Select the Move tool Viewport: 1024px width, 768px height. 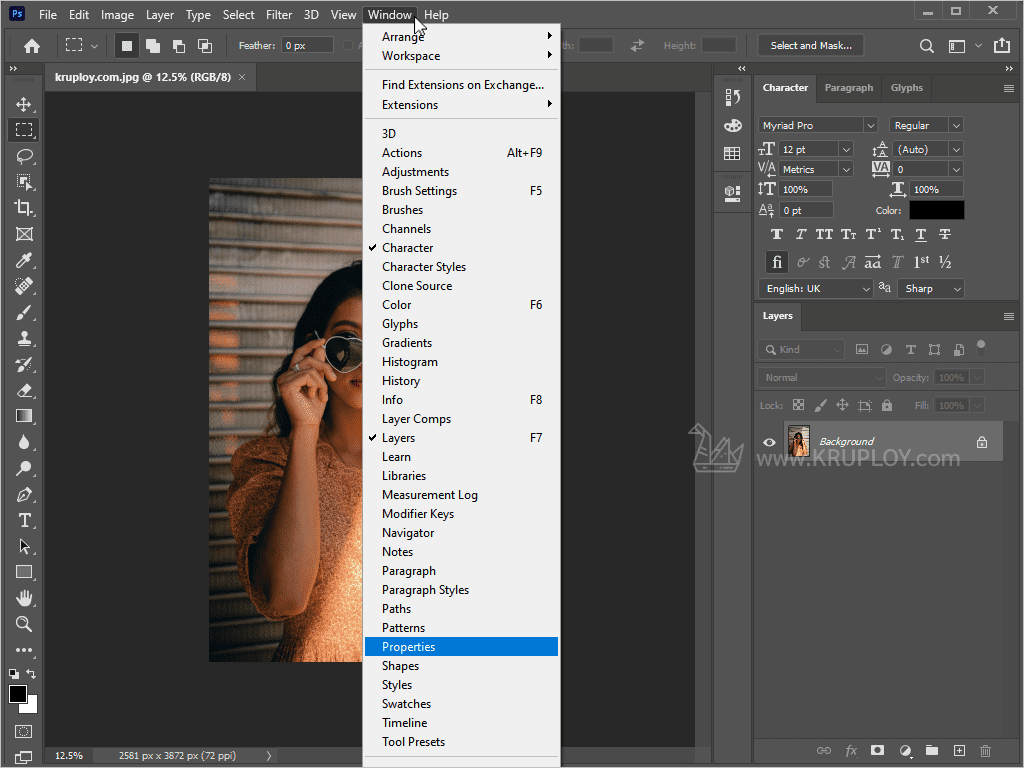pyautogui.click(x=24, y=104)
